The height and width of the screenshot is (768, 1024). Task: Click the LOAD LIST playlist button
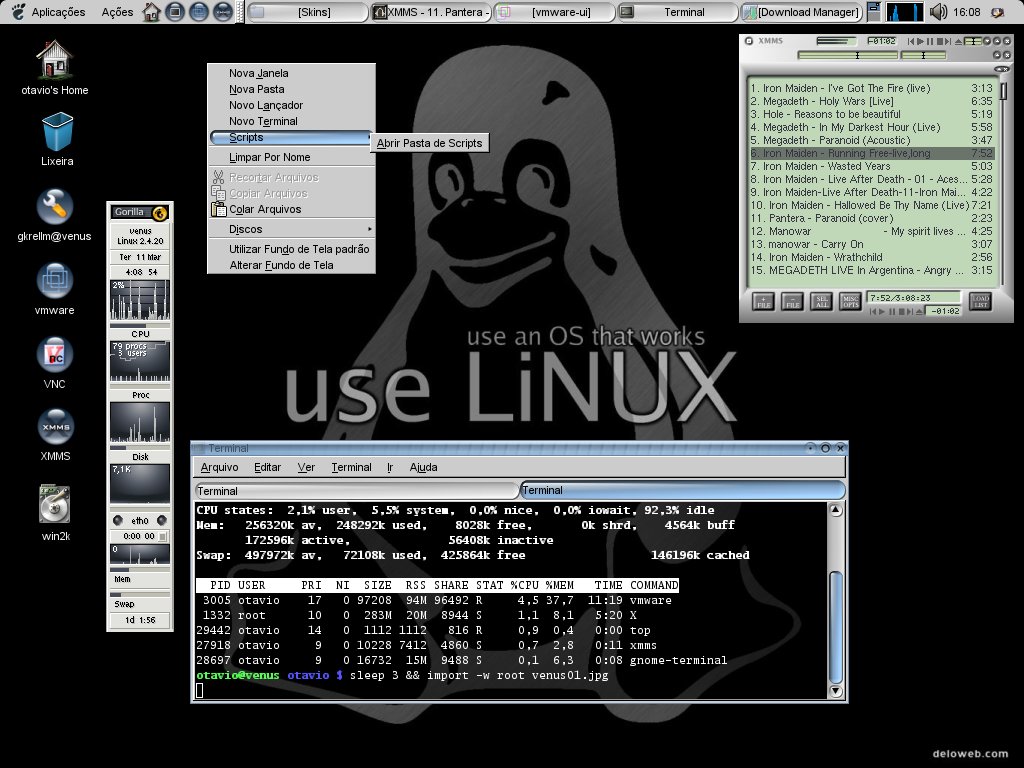coord(980,302)
